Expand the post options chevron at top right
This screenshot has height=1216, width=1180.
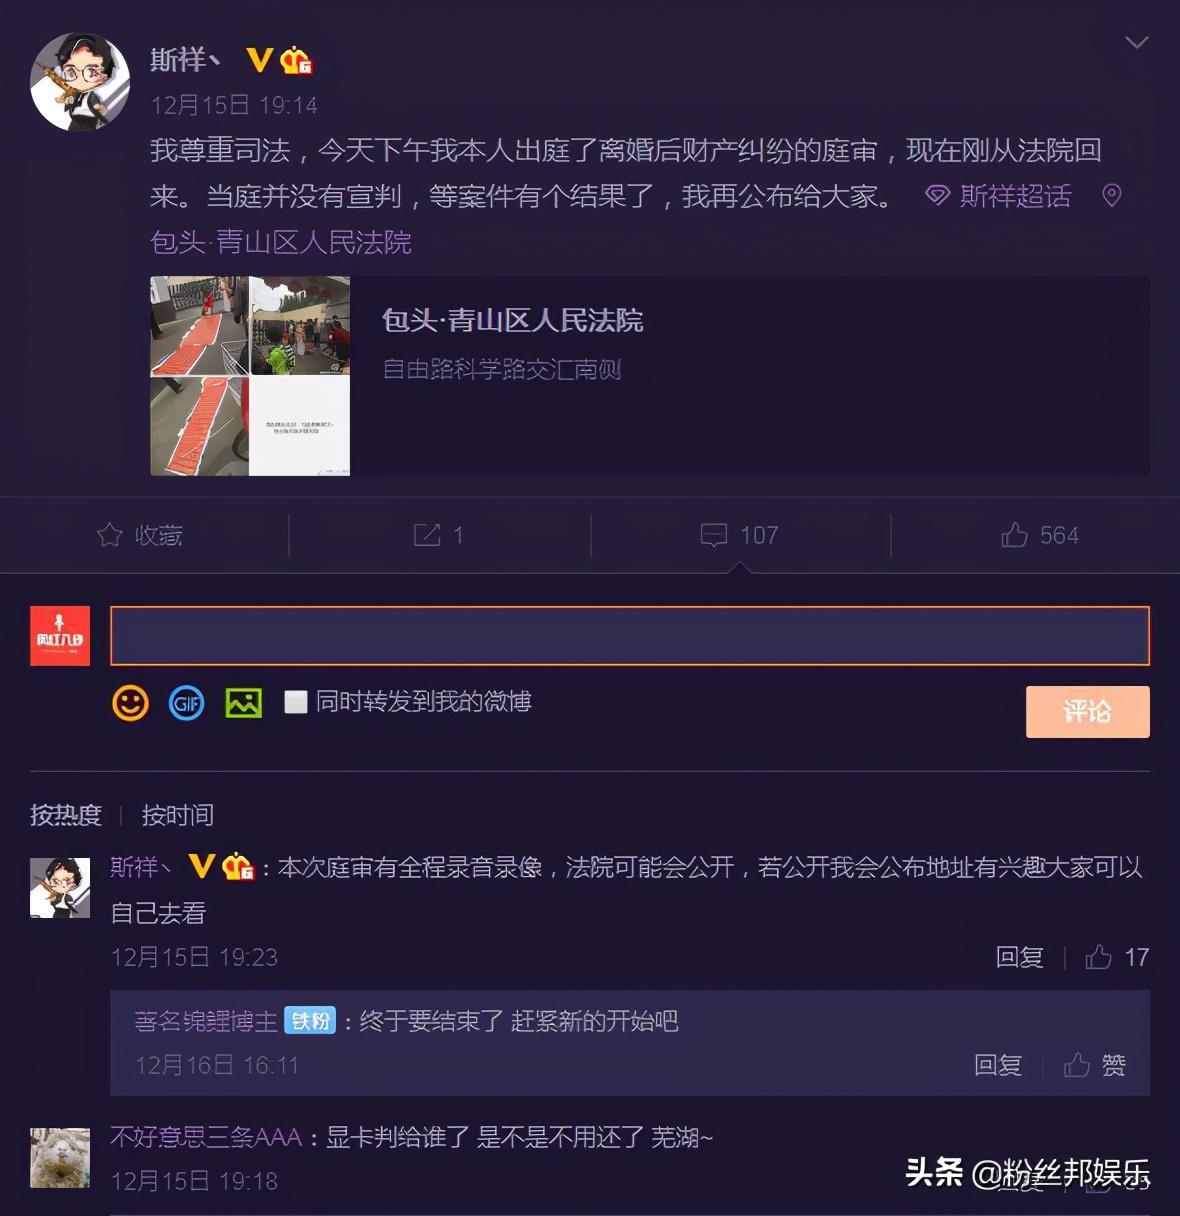[1136, 42]
